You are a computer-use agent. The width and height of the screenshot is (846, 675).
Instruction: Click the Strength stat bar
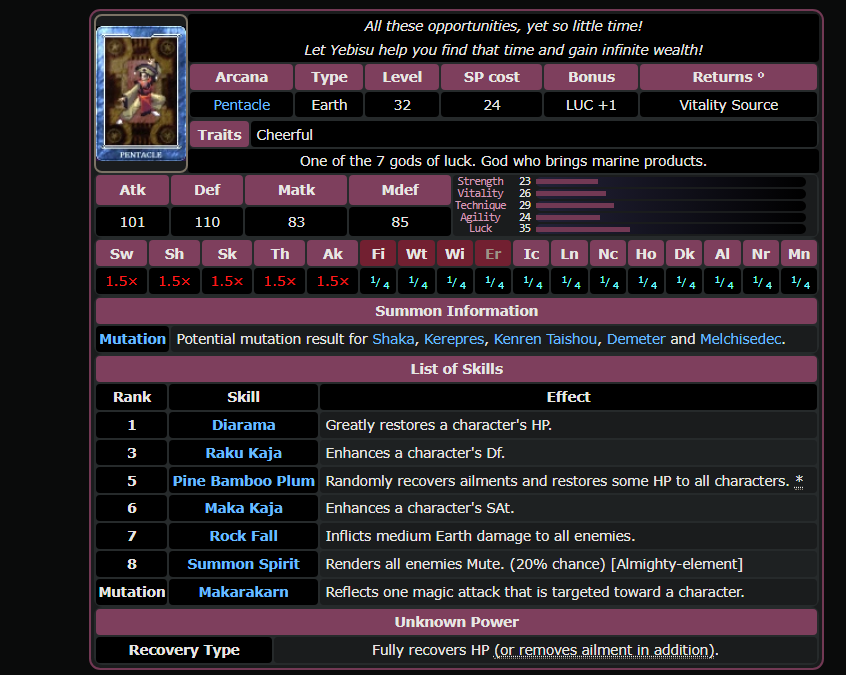(x=671, y=181)
